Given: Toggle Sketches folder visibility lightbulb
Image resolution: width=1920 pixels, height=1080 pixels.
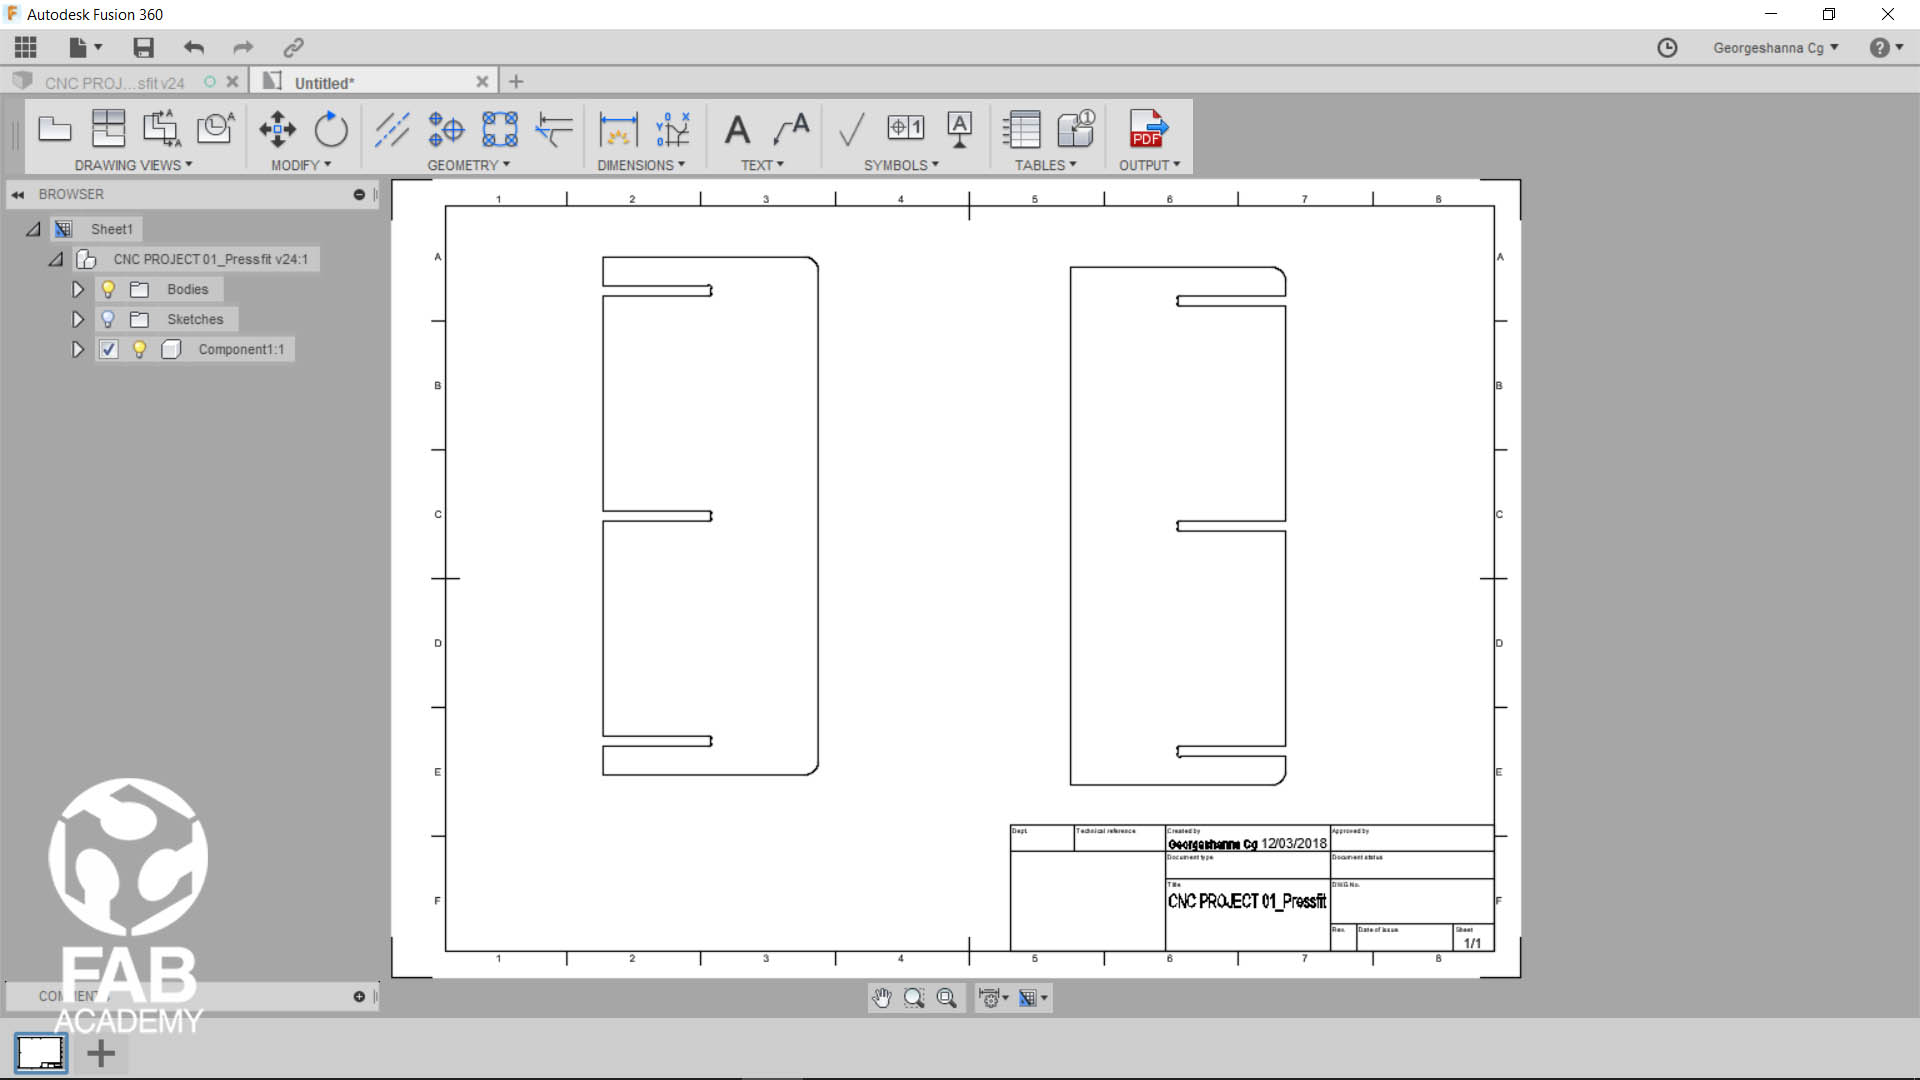Looking at the screenshot, I should (x=108, y=319).
